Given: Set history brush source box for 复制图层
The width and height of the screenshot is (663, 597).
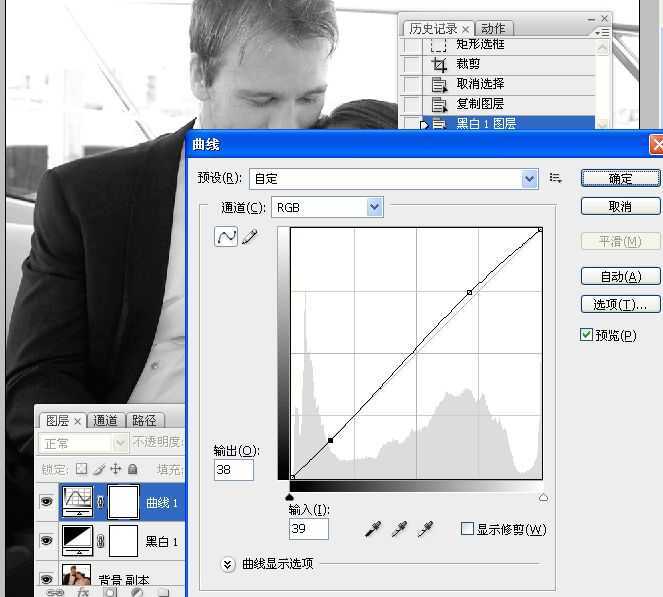Looking at the screenshot, I should tap(412, 104).
